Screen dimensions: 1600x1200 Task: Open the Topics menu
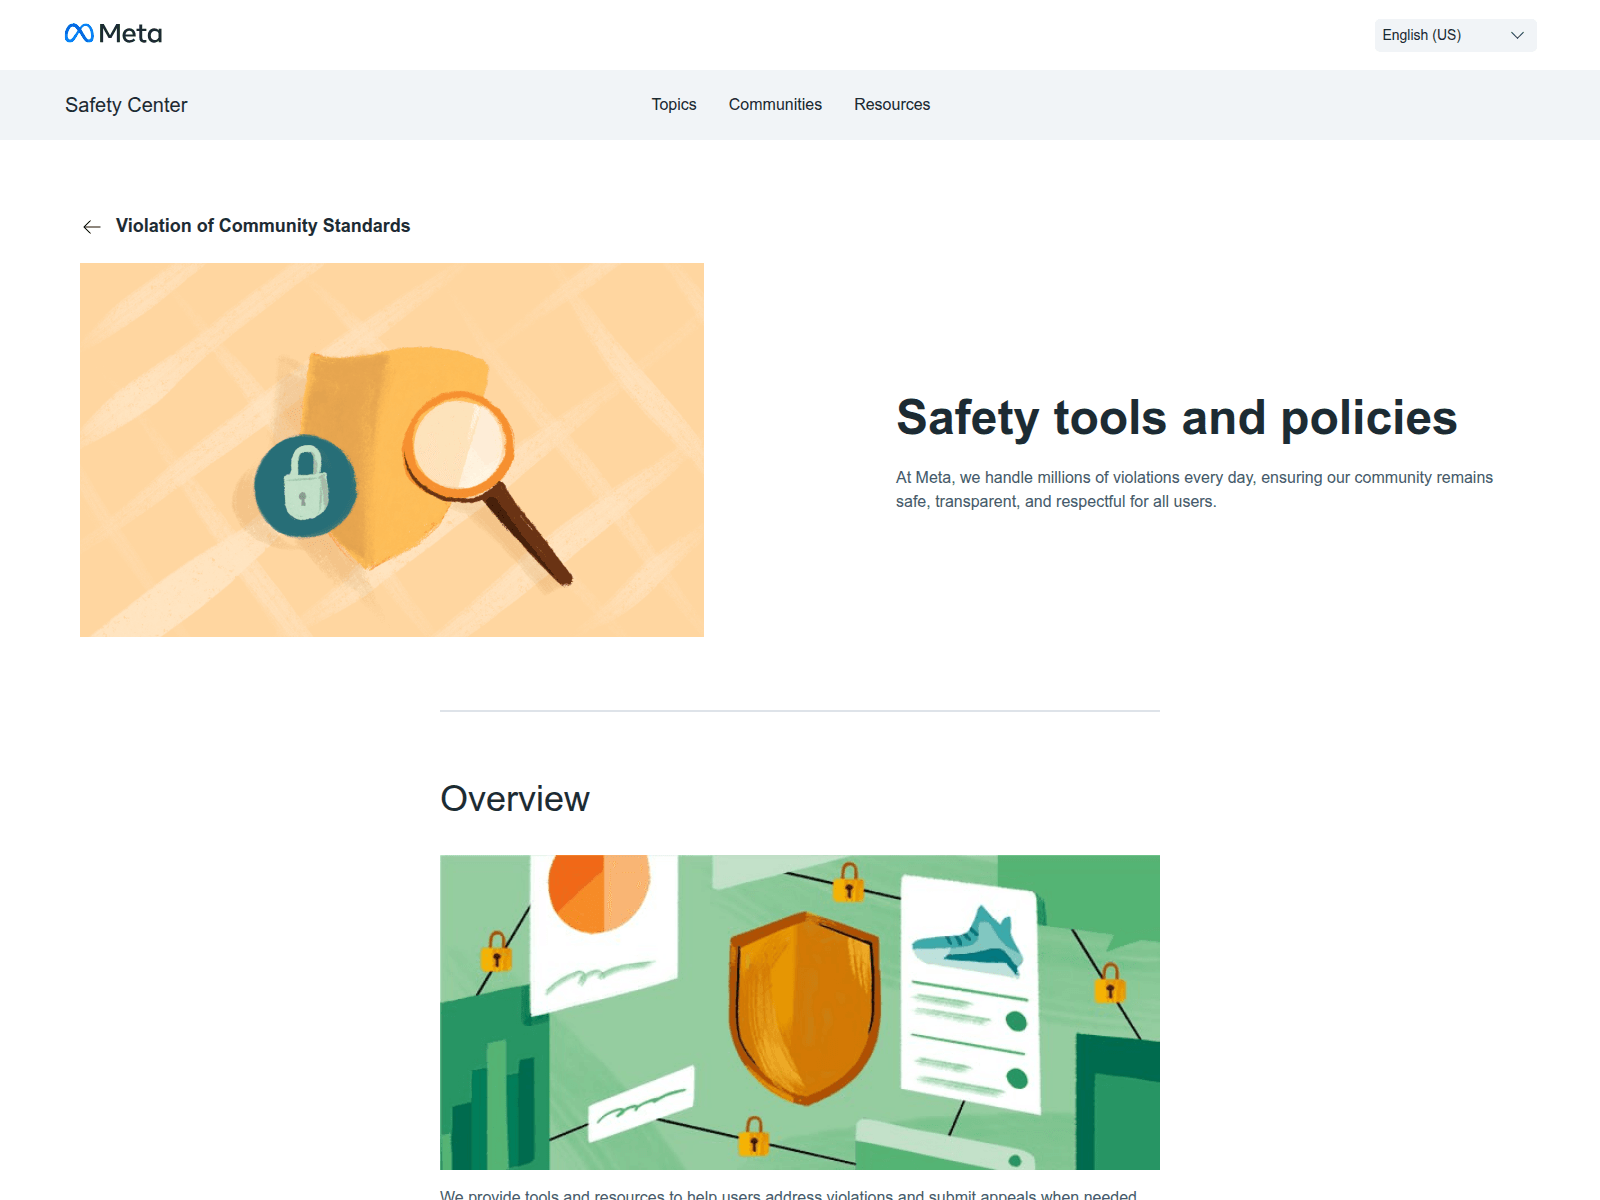pos(674,104)
